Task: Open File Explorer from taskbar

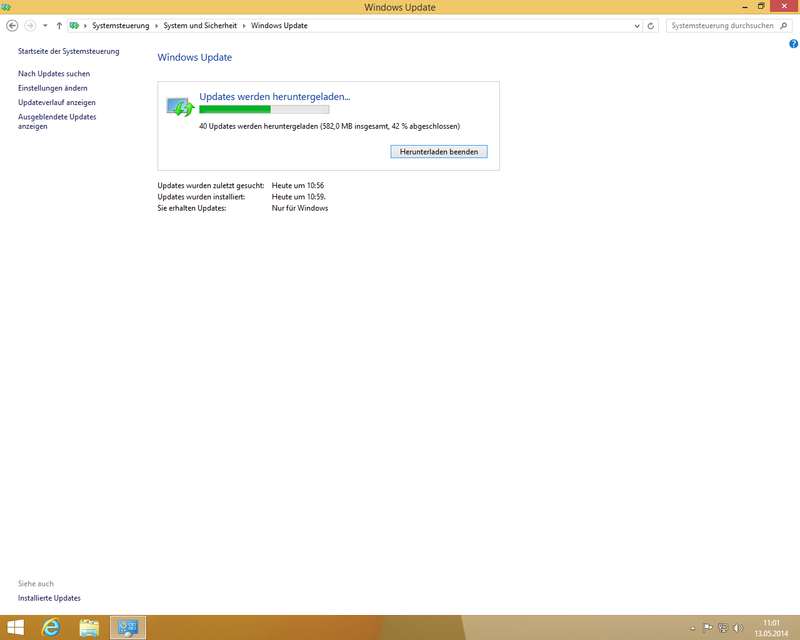Action: tap(89, 627)
